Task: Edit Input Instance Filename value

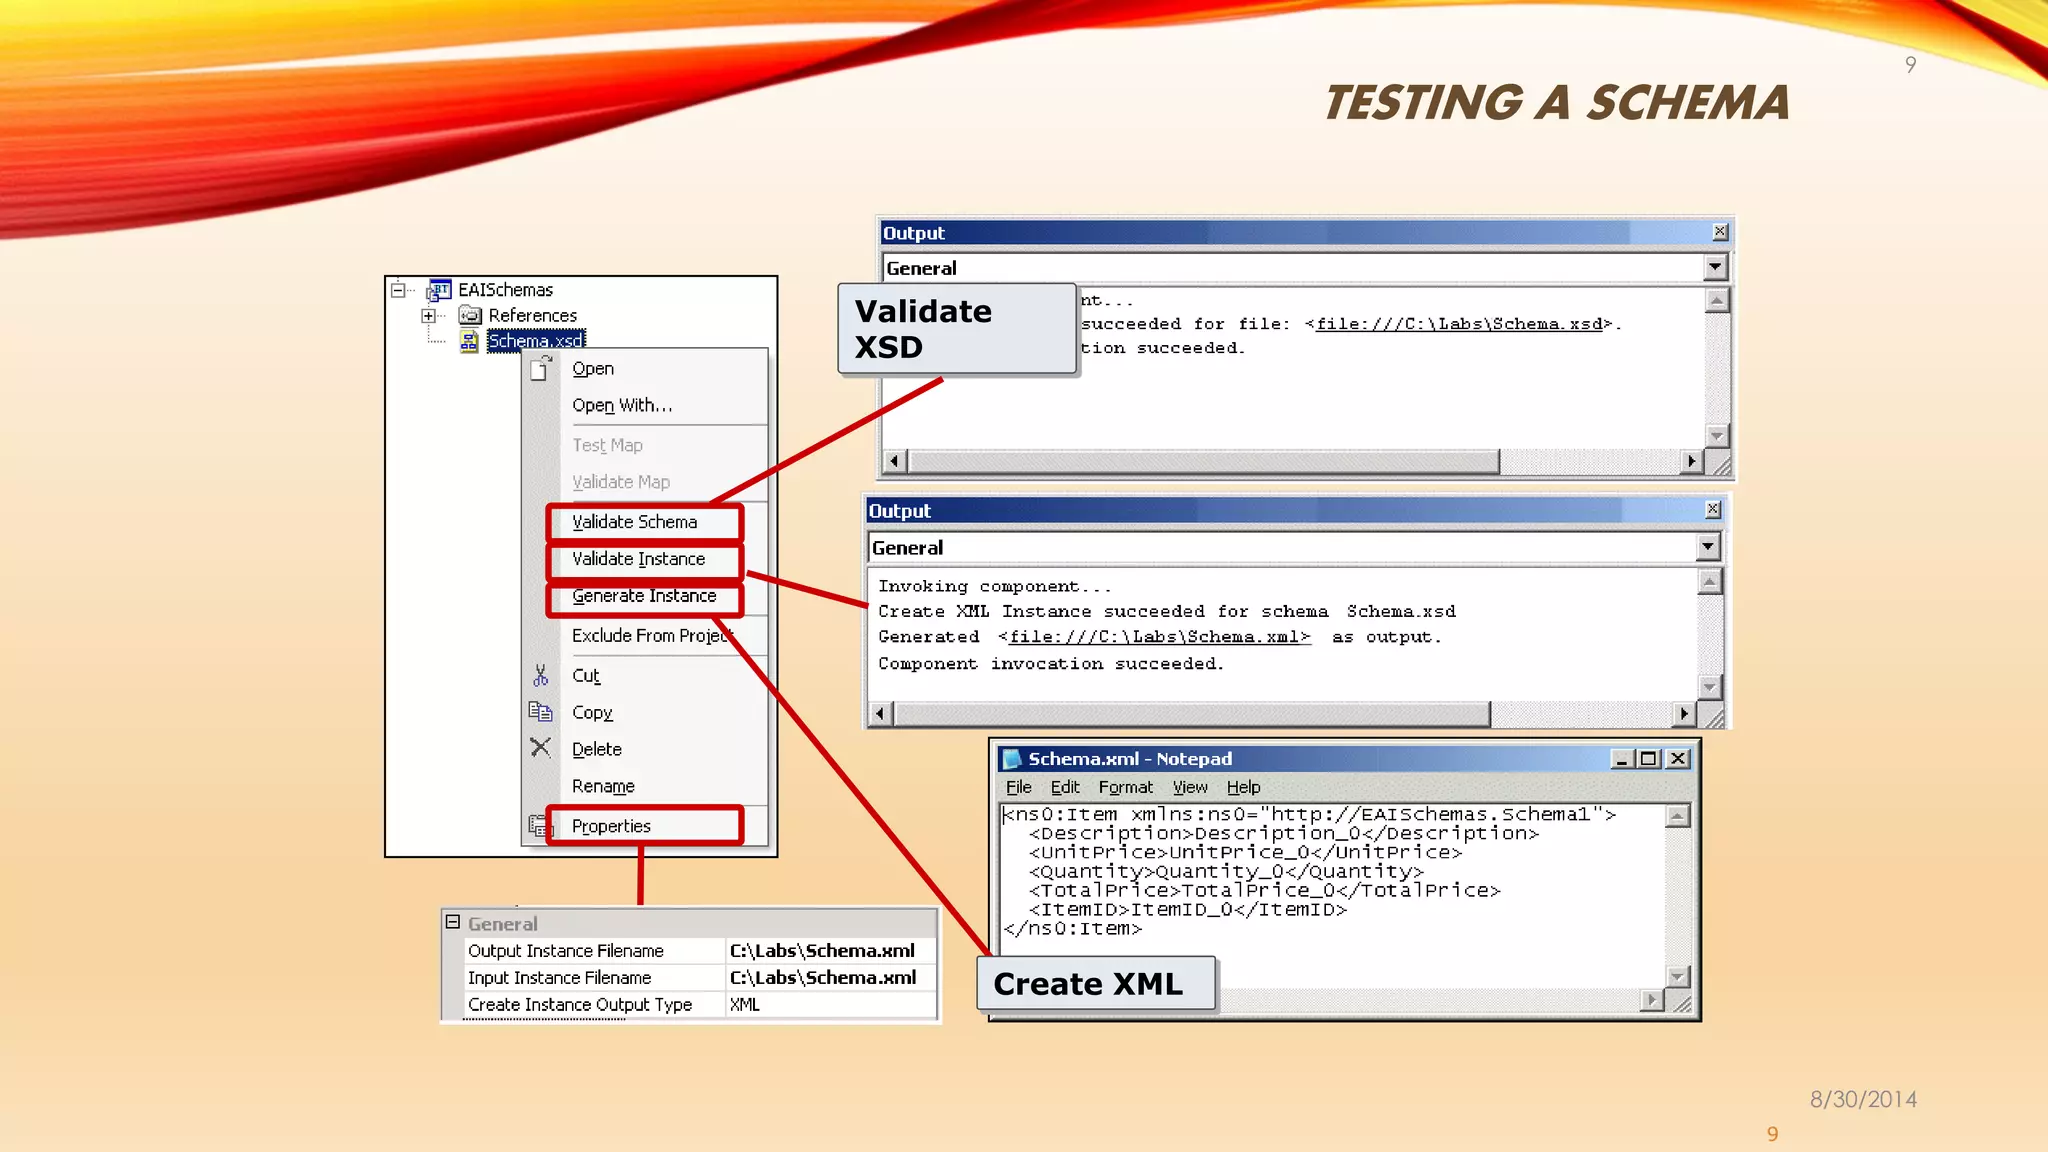Action: tap(830, 978)
